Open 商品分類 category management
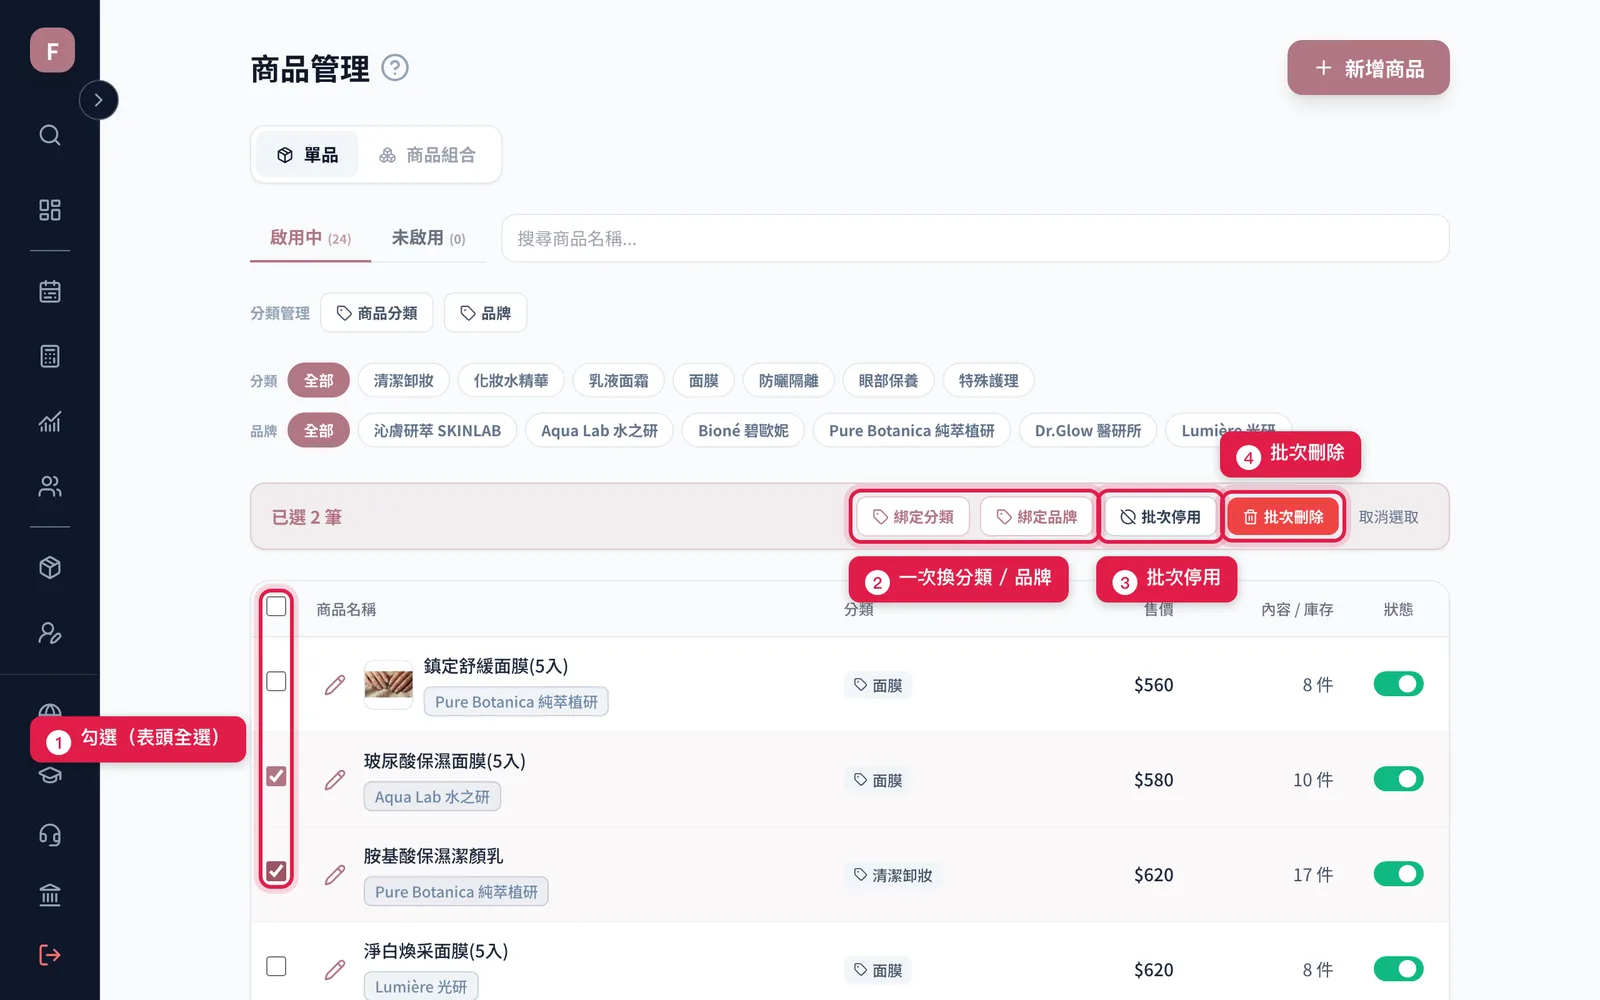The width and height of the screenshot is (1600, 1000). (x=377, y=313)
